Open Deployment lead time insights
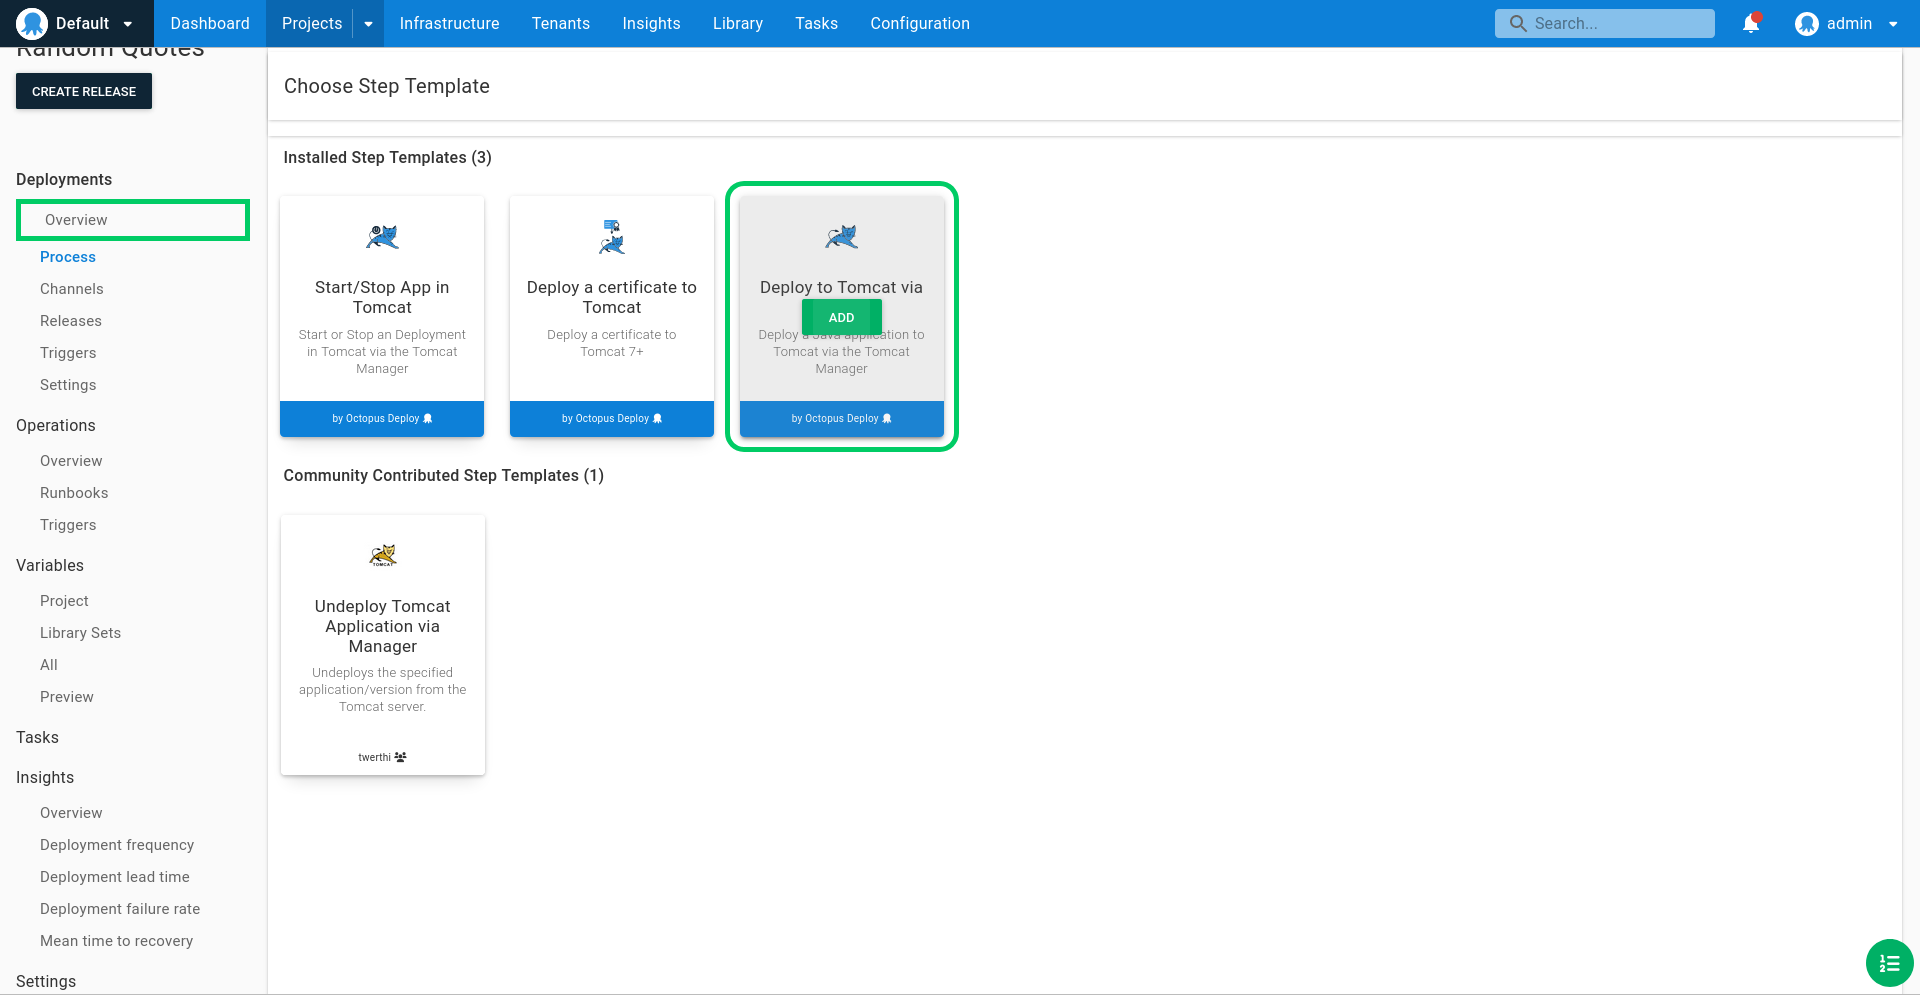 pyautogui.click(x=115, y=877)
